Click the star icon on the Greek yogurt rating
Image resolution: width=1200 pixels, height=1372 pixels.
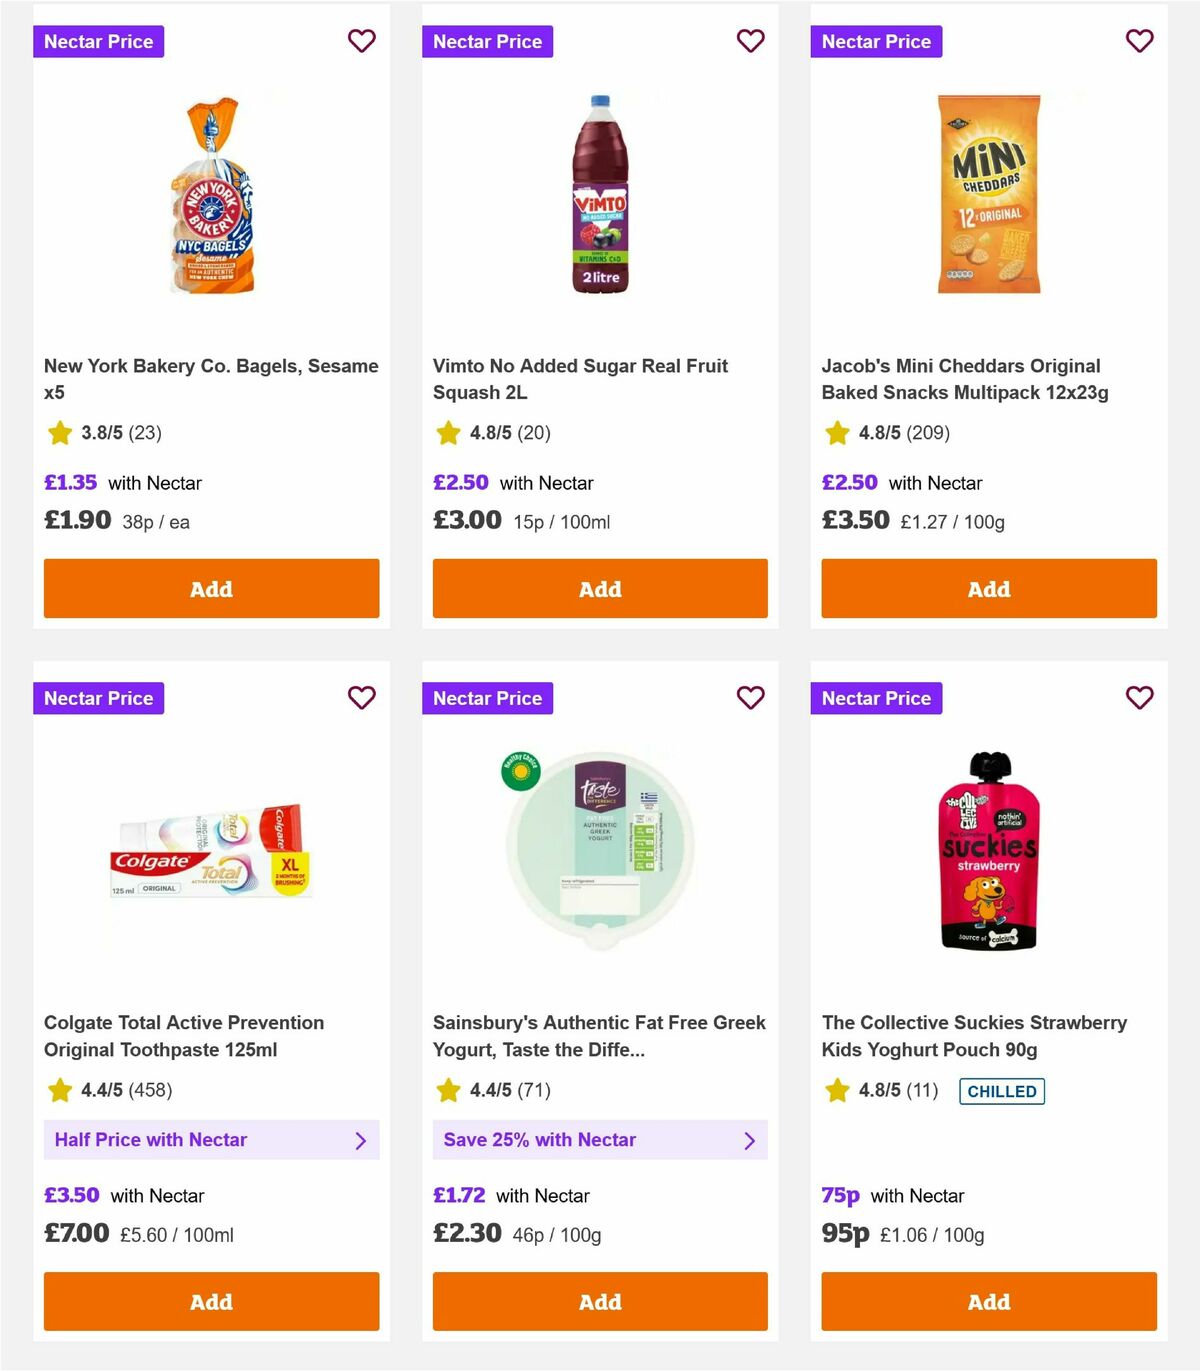(446, 1091)
